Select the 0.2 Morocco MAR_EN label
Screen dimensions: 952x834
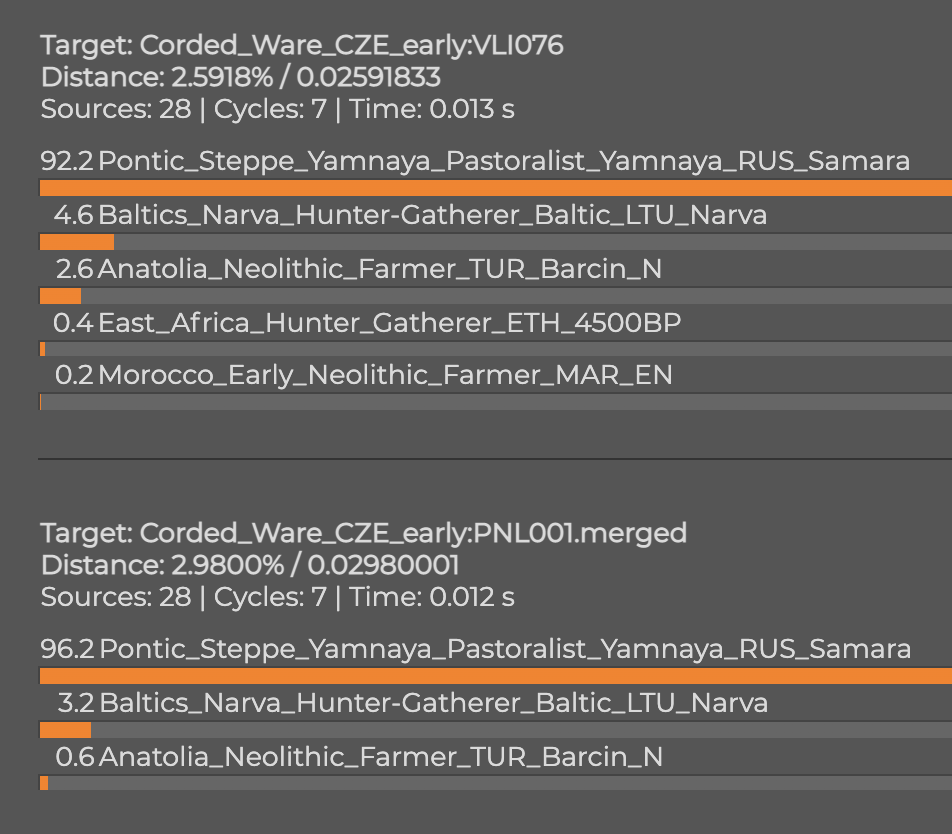pos(364,375)
